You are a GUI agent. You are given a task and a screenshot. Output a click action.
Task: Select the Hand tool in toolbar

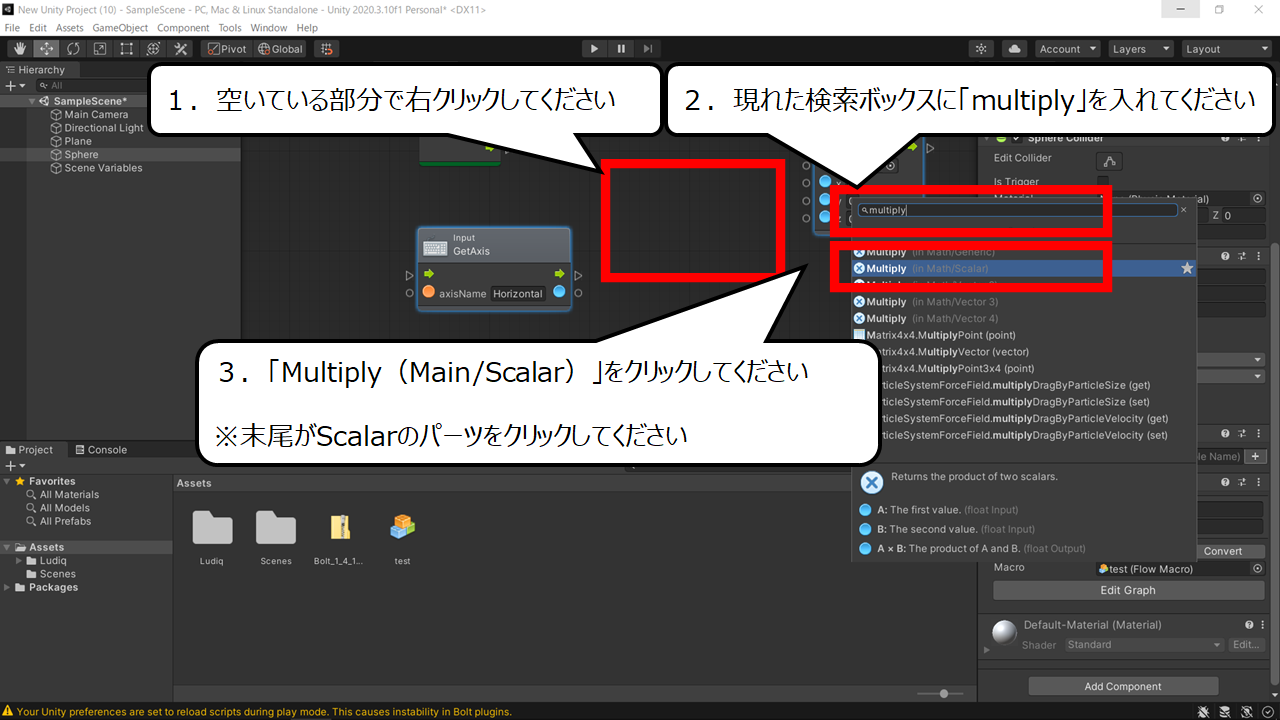19,48
